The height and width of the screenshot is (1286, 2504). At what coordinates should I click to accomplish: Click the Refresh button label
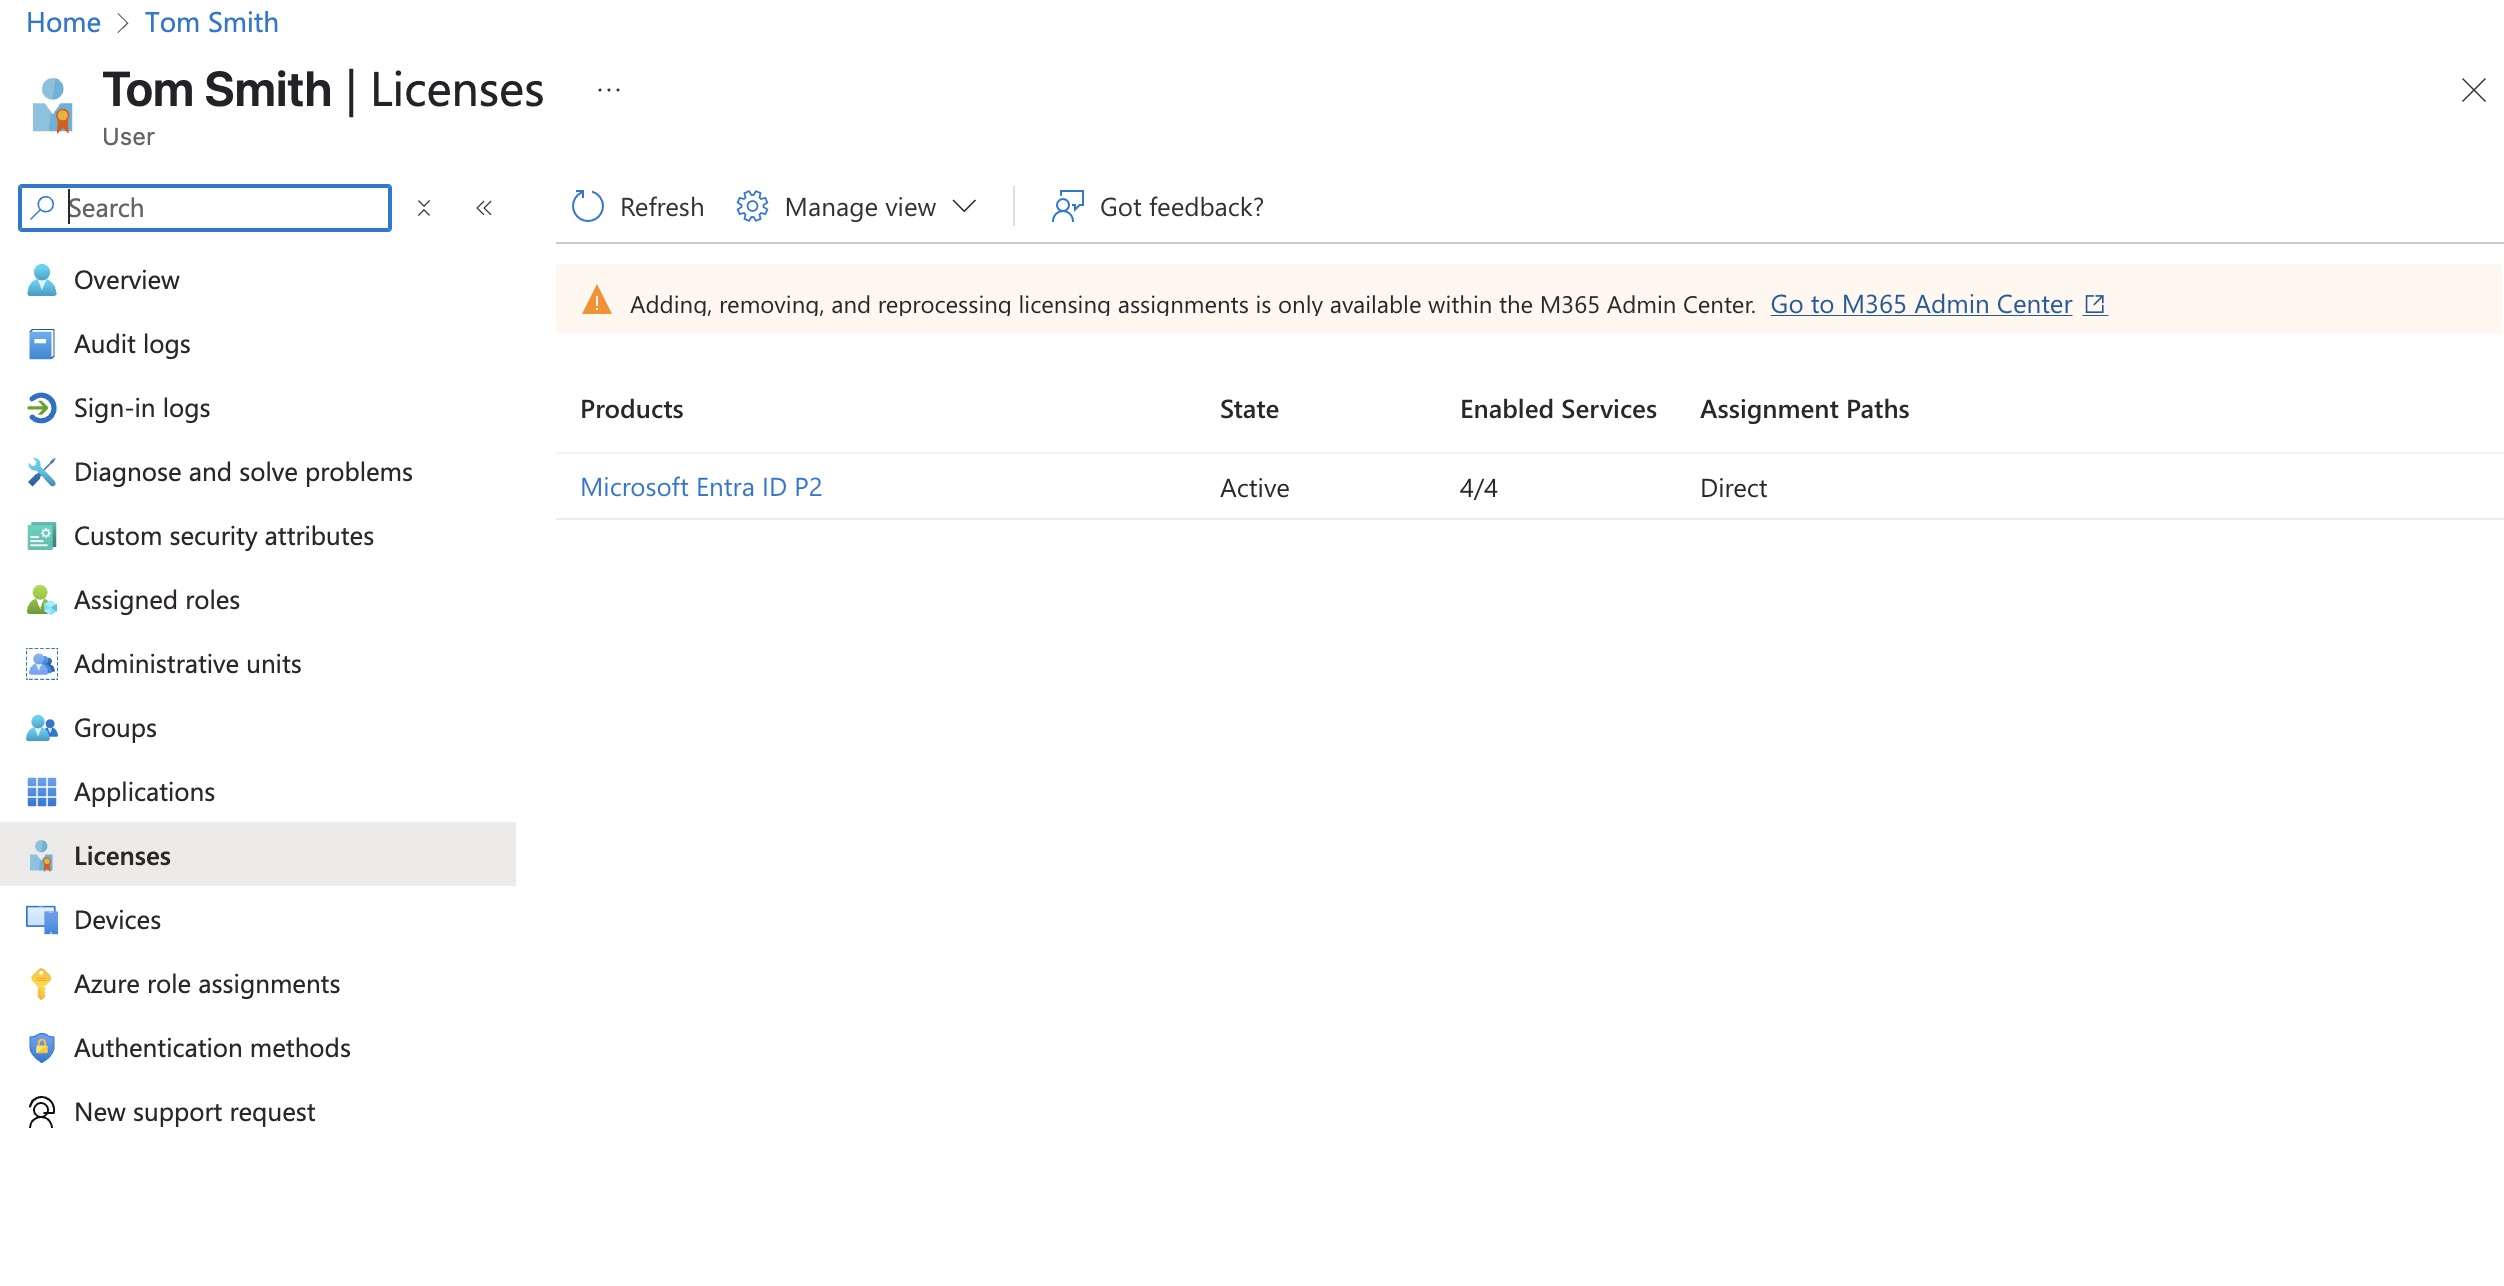point(662,207)
